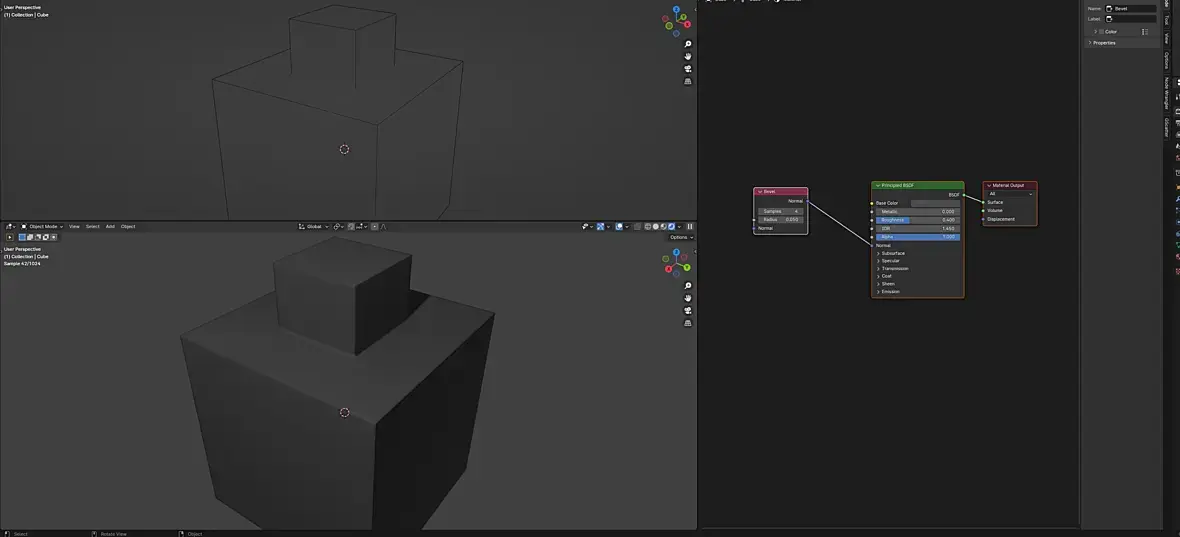Expand the Properties panel in the sidebar
The image size is (1180, 537).
pos(1102,43)
